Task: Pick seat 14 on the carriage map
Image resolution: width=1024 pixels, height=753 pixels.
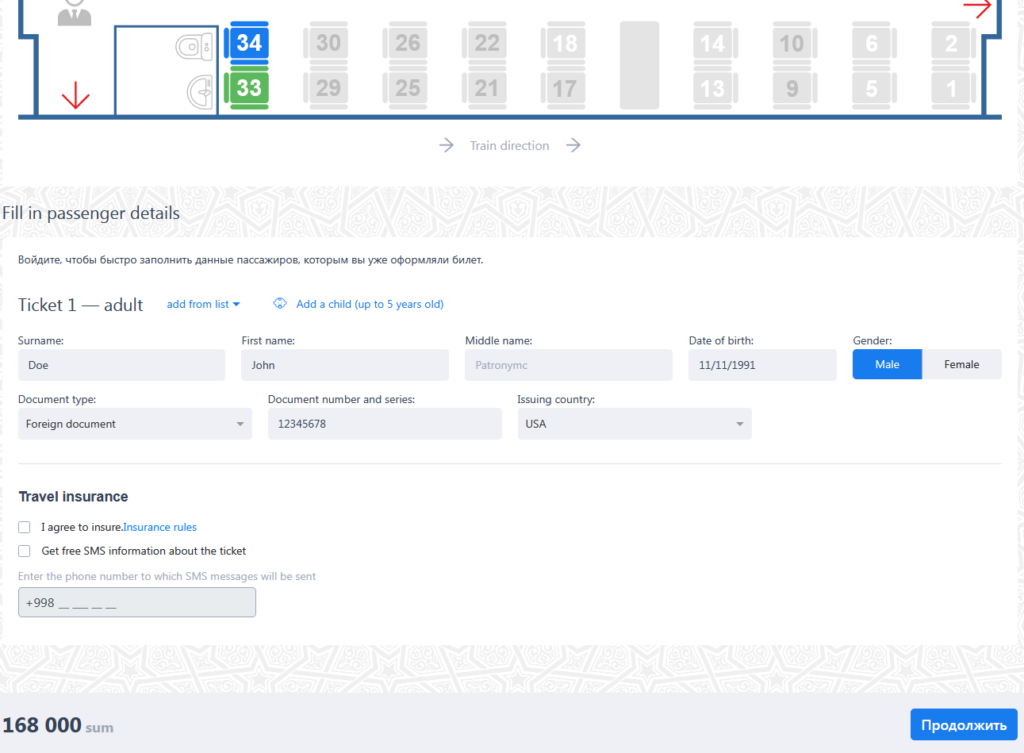Action: click(x=715, y=43)
